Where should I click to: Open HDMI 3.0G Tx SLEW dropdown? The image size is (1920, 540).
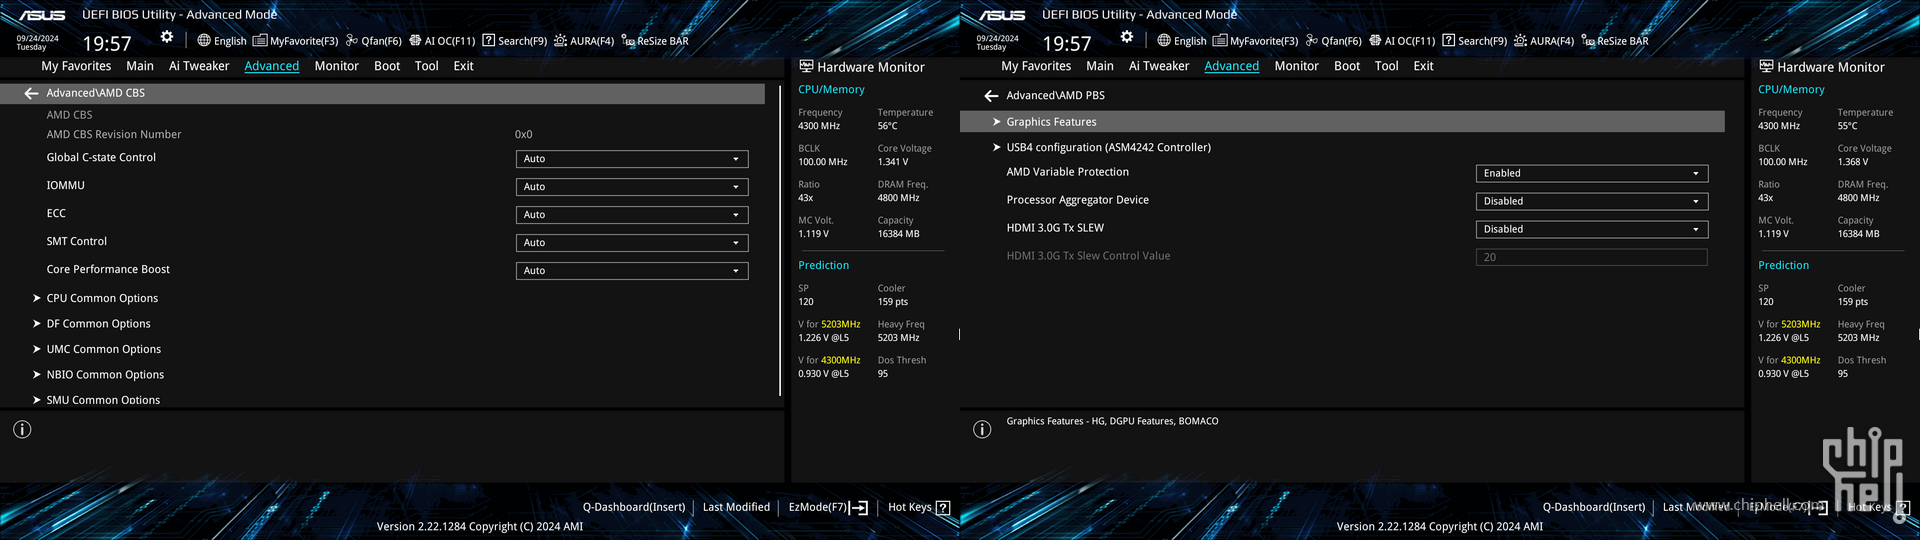click(x=1592, y=229)
